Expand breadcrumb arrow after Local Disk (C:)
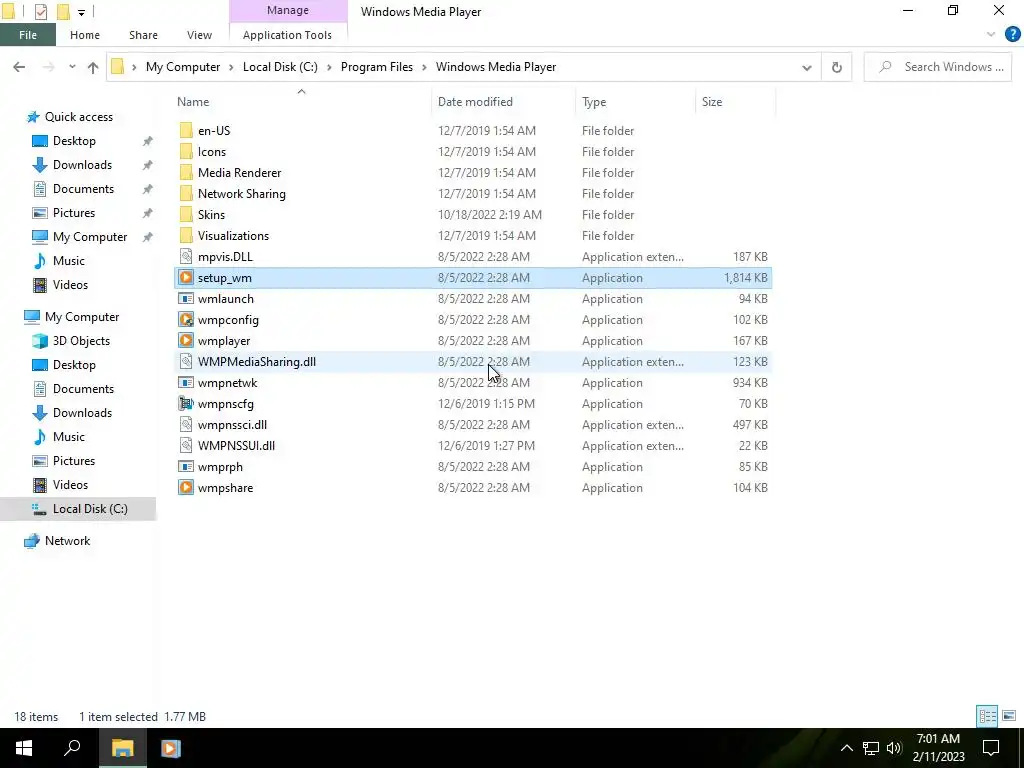The image size is (1024, 768). [329, 67]
